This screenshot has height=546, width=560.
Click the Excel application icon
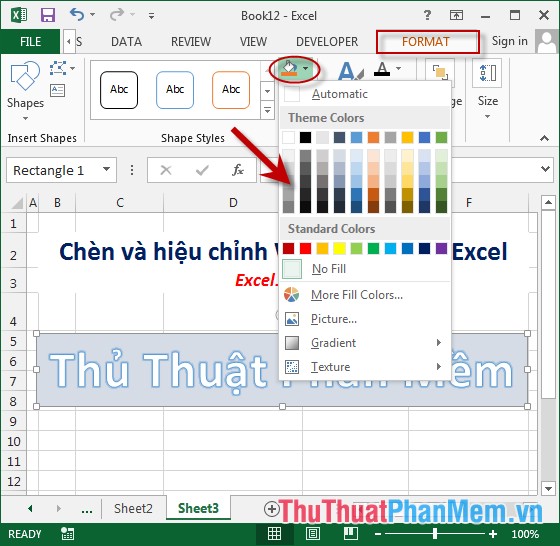tap(19, 15)
